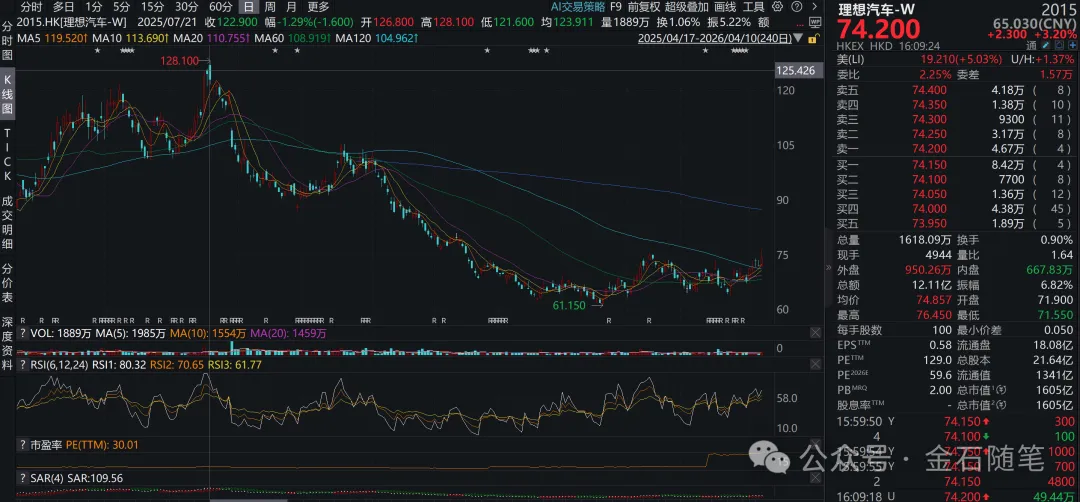Viewport: 1080px width, 502px height.
Task: Open the 成交明细 side tab
Action: click(x=8, y=222)
